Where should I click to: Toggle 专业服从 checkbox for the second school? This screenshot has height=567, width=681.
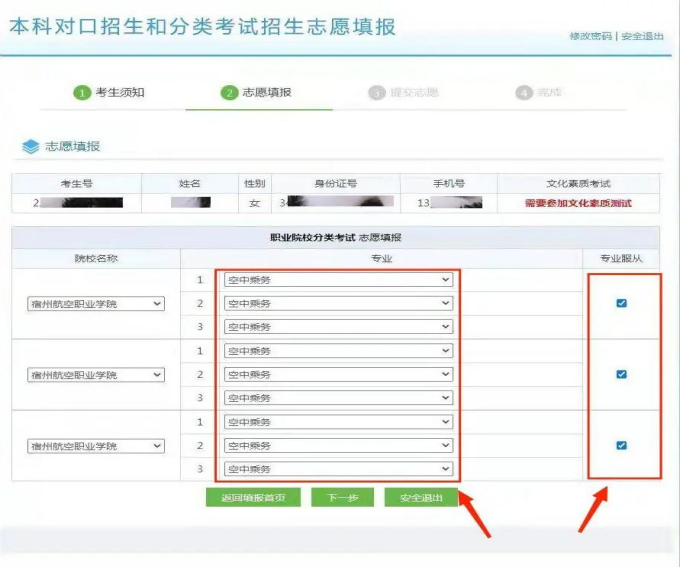[x=621, y=374]
